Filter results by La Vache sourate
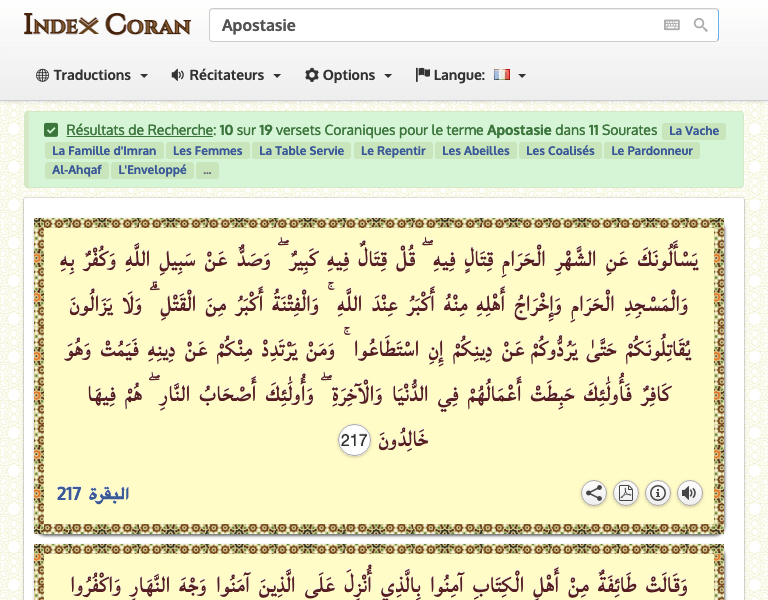768x600 pixels. pos(694,131)
